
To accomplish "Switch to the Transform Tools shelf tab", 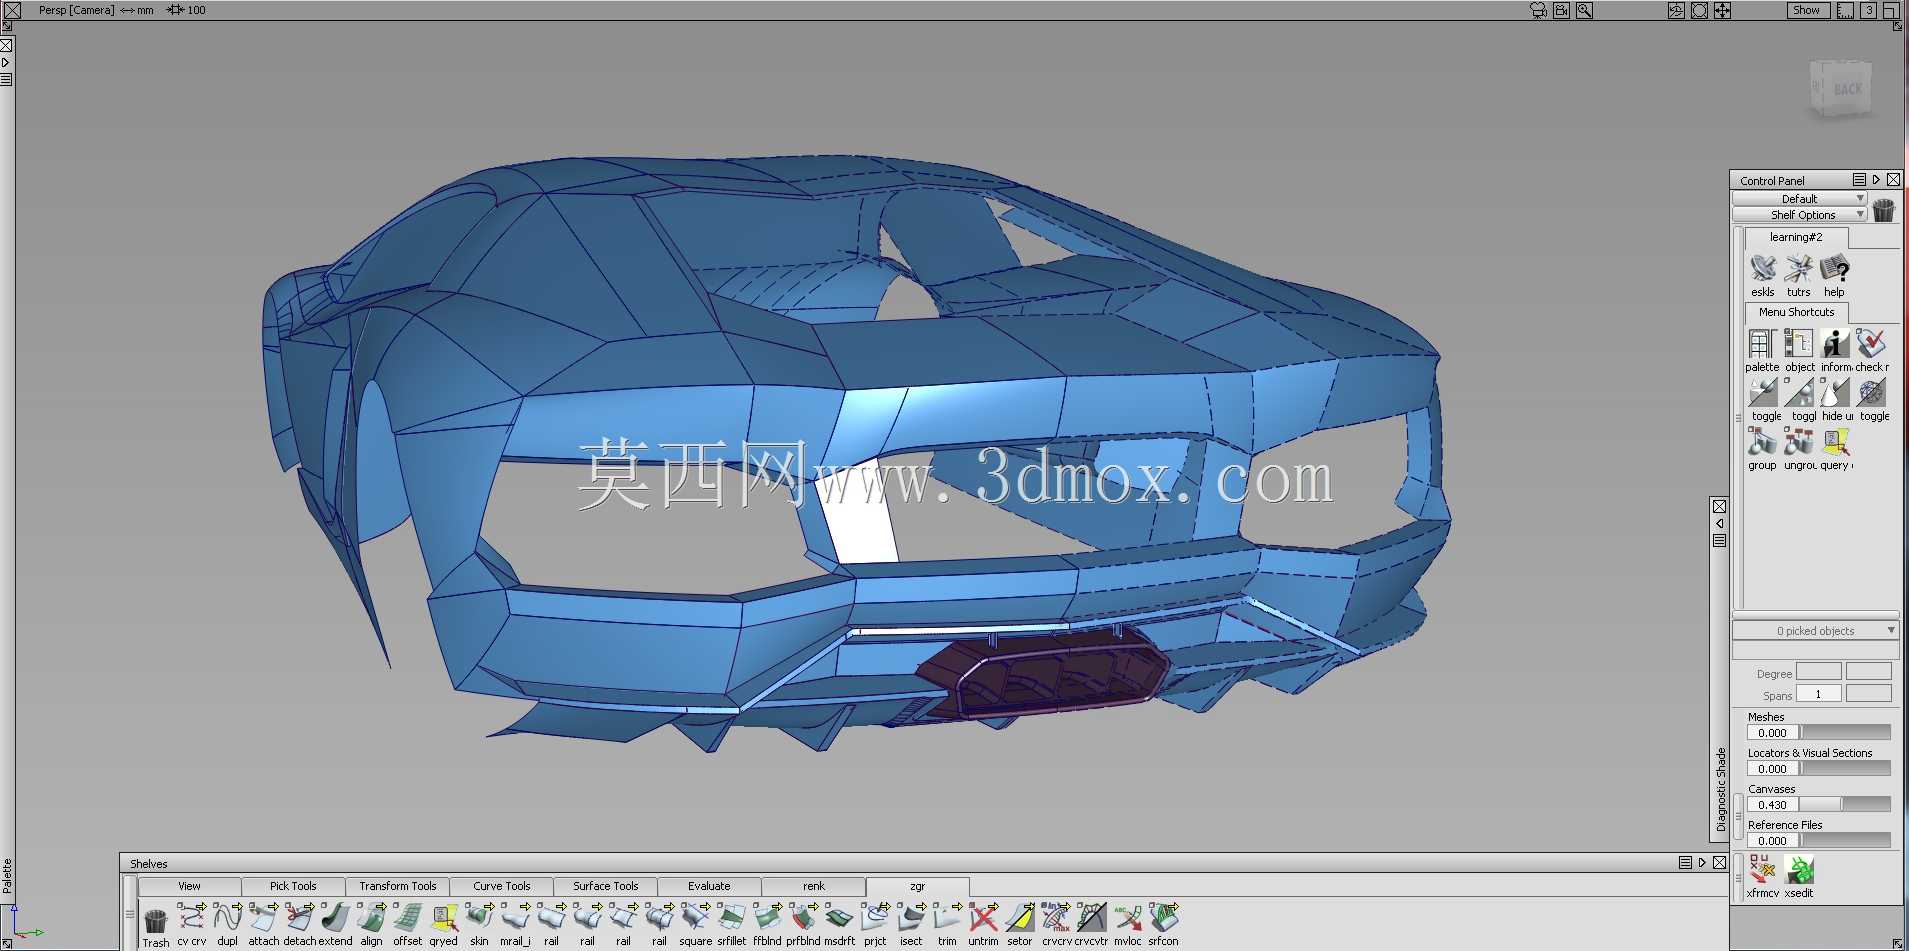I will [x=398, y=886].
